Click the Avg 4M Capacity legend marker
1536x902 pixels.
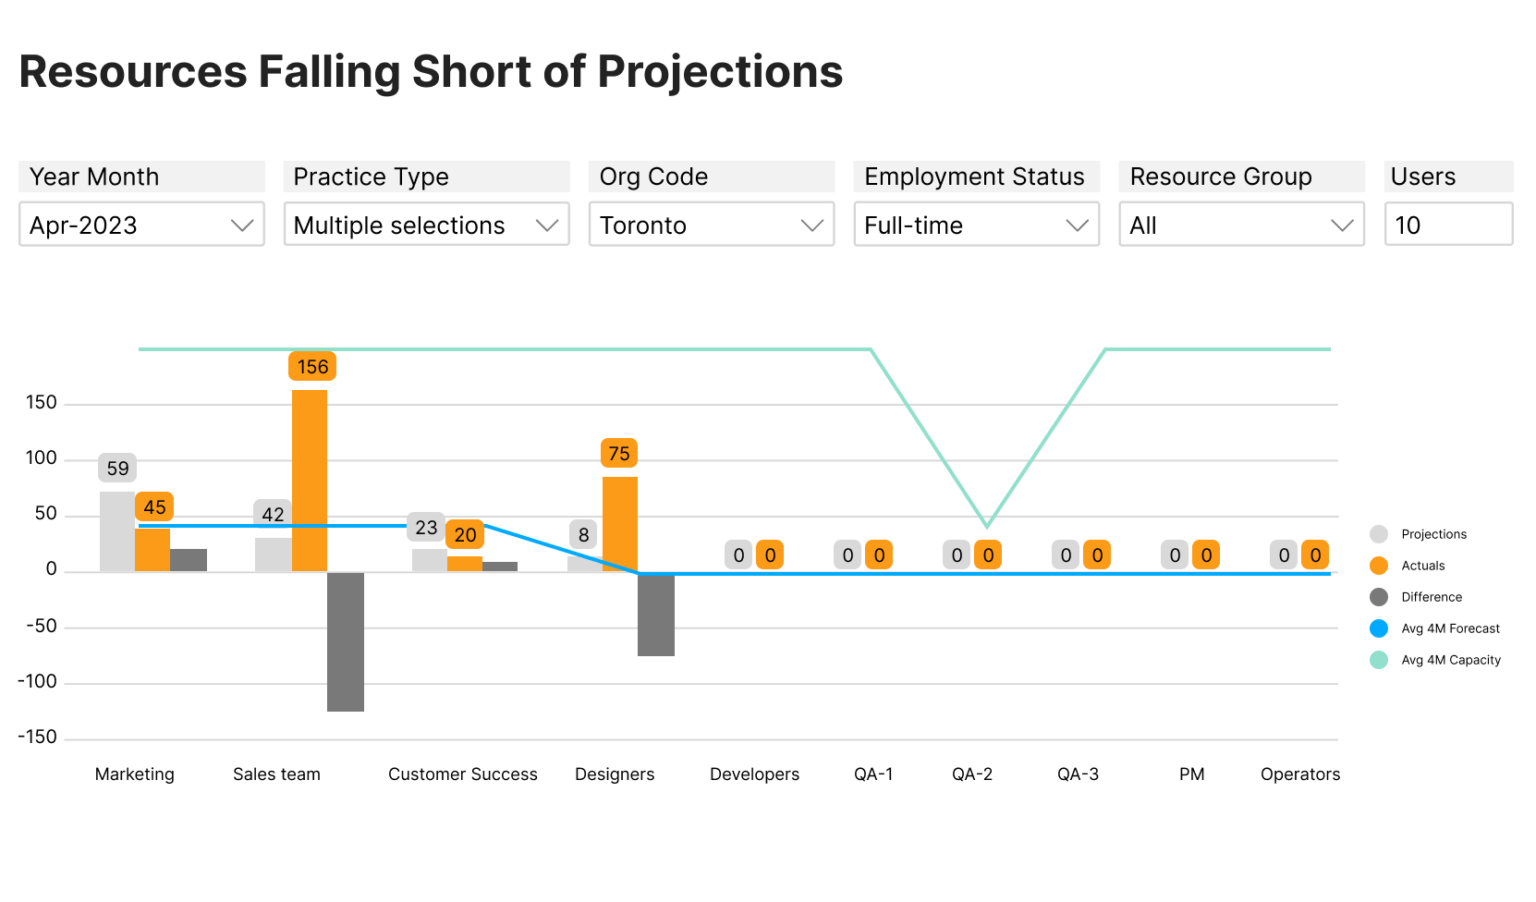point(1380,660)
